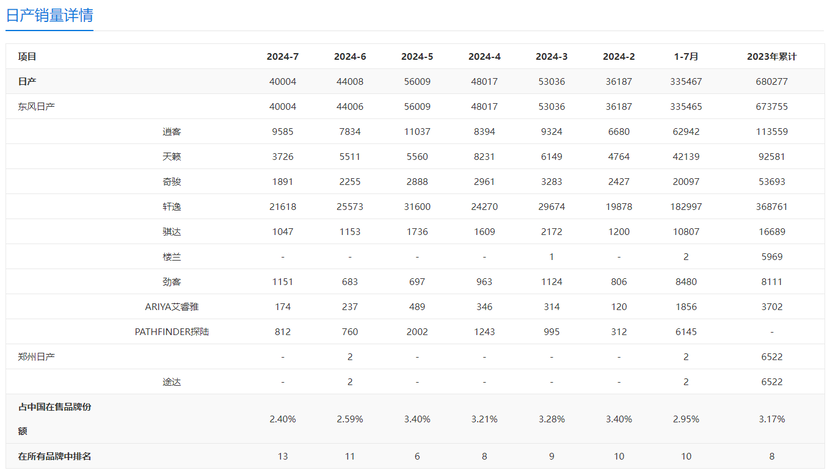
Task: Click market share 2.59% for 2024-6
Action: tap(350, 419)
